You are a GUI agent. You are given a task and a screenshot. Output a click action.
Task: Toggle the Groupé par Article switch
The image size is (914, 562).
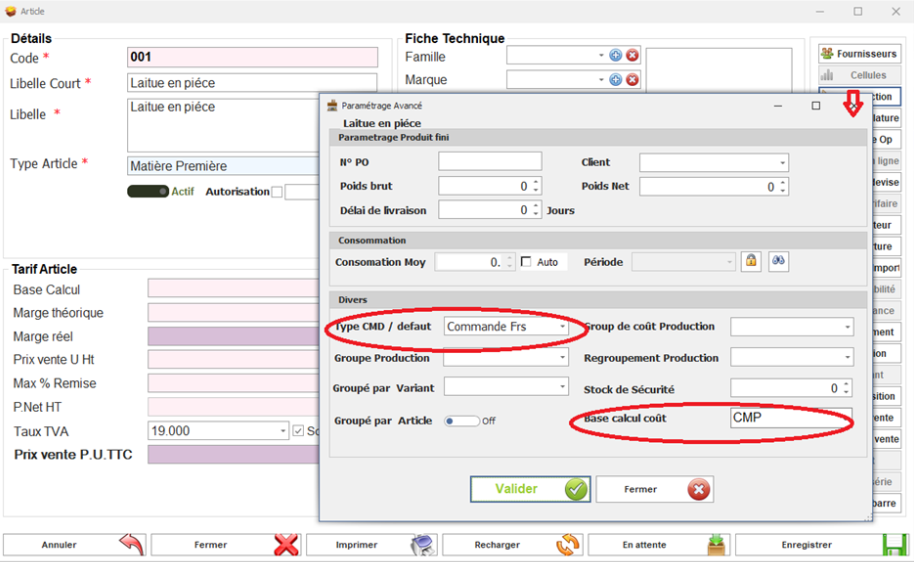pos(461,421)
